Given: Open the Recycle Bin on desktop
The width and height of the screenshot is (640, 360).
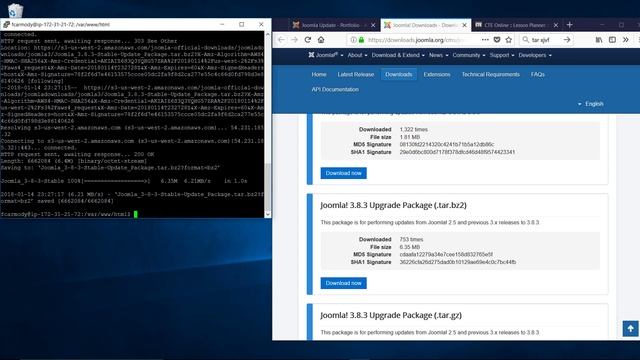Looking at the screenshot, I should pos(15,10).
